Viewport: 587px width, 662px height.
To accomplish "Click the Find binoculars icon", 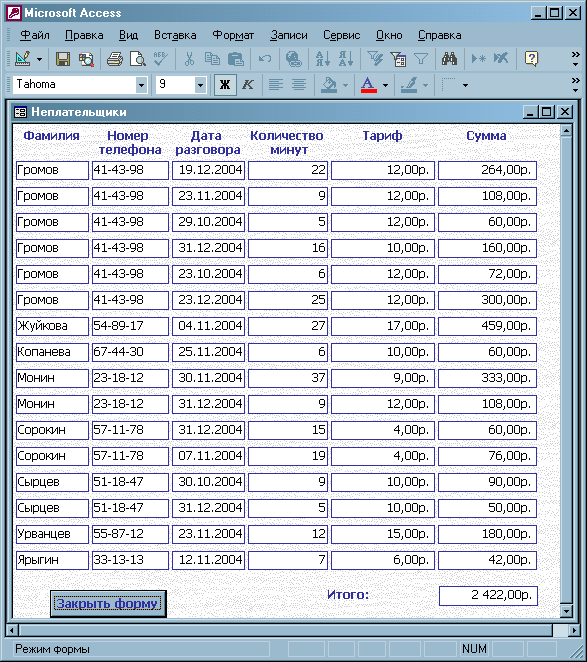I will coord(449,59).
